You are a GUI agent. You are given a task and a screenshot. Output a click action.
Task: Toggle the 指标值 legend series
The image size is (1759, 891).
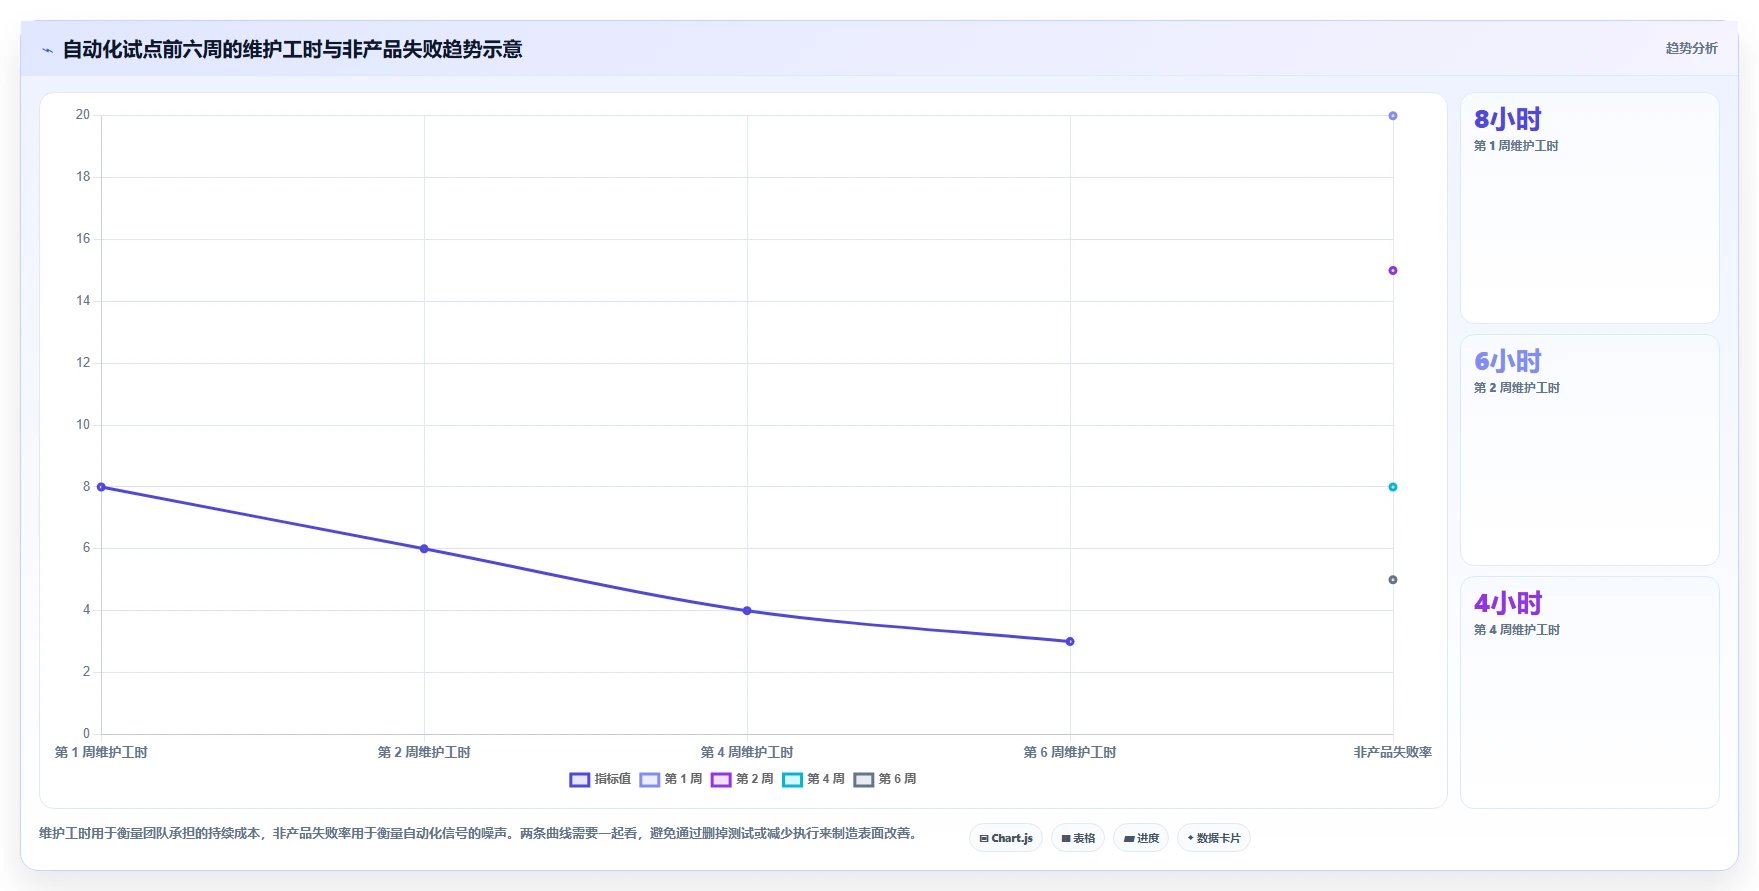point(600,779)
